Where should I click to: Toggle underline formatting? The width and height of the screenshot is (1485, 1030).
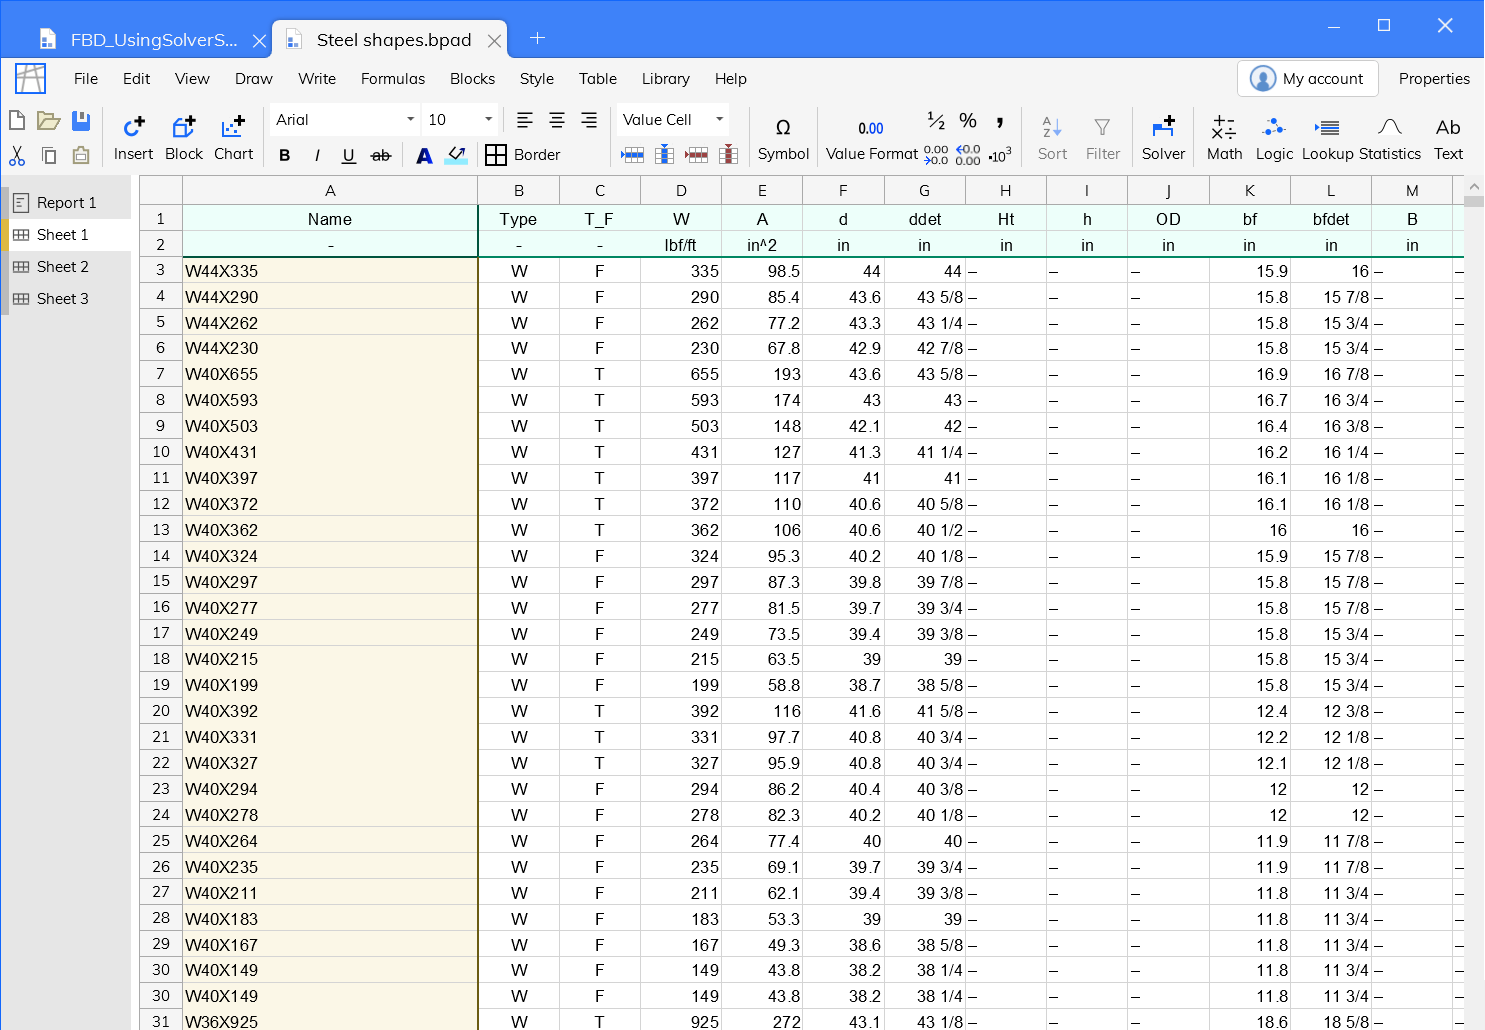point(348,155)
